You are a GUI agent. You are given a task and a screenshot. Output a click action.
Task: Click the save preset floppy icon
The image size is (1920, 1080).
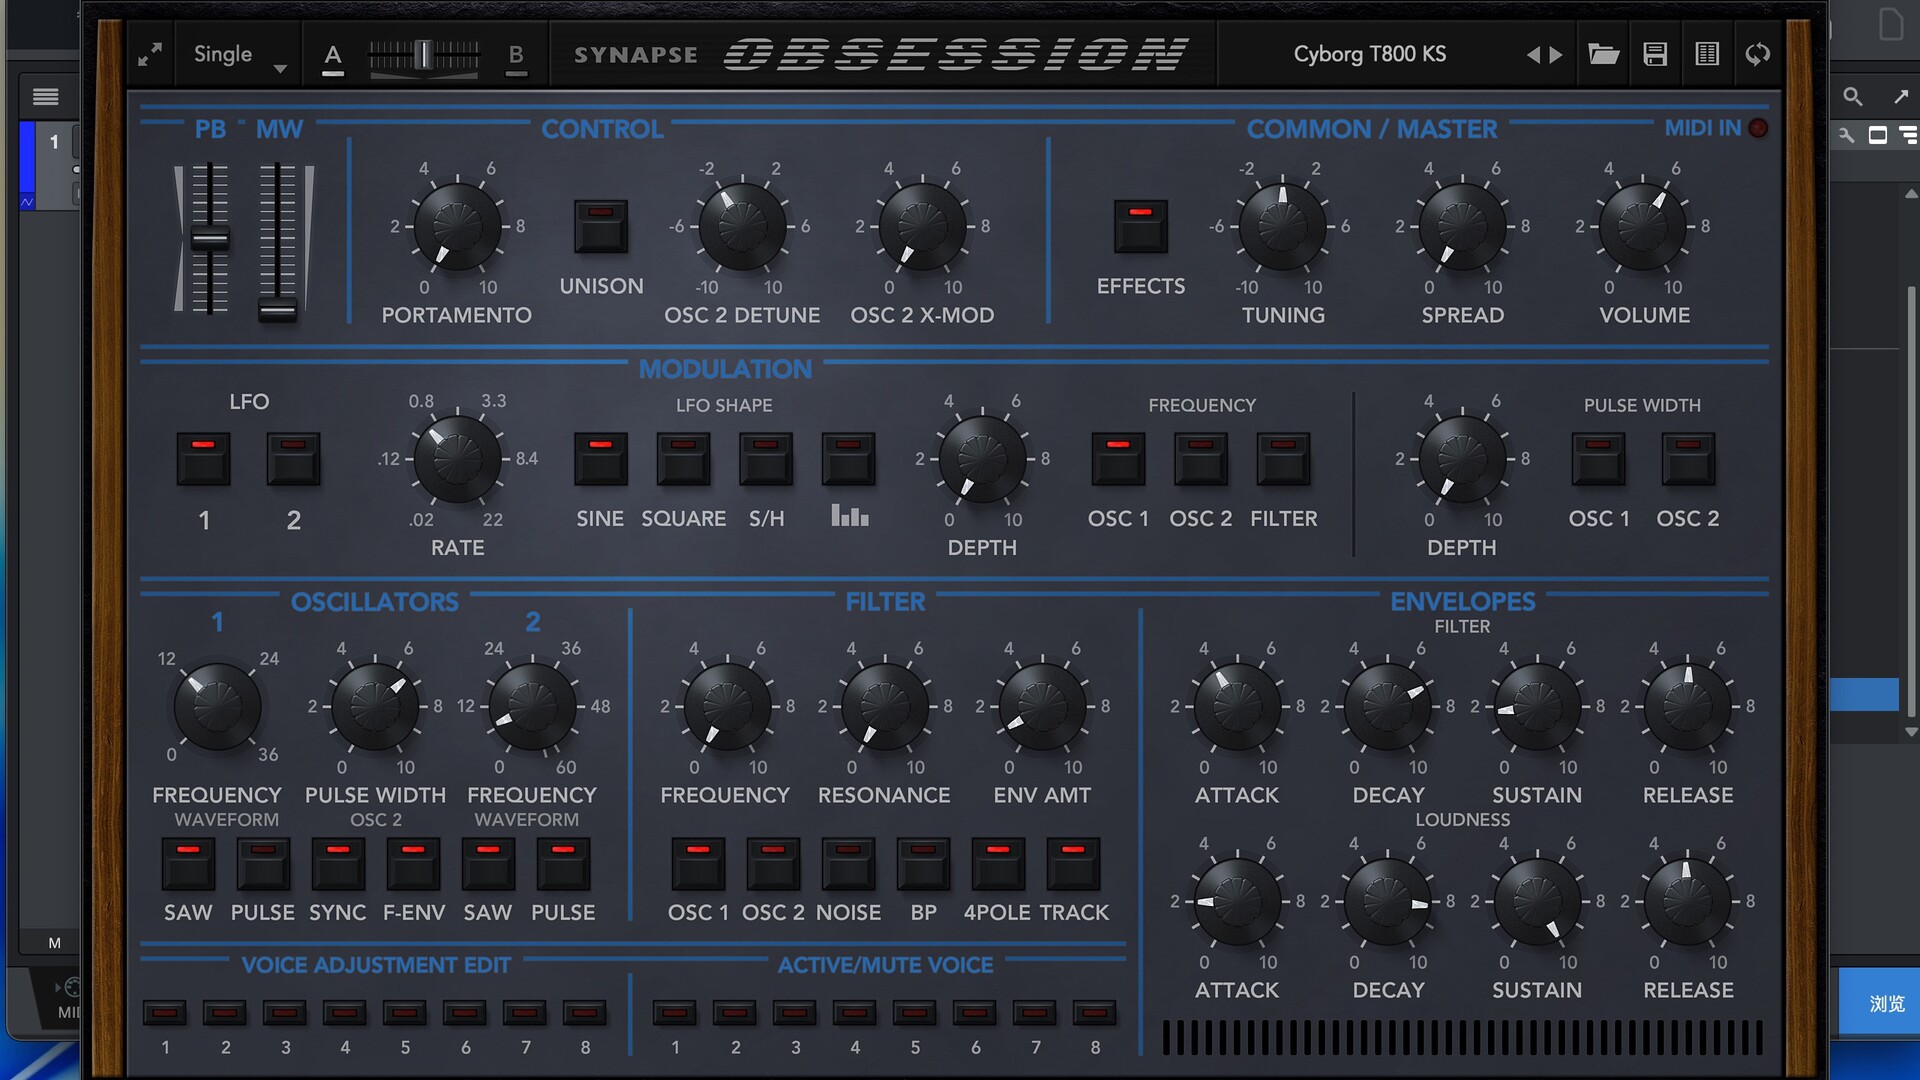(x=1655, y=54)
